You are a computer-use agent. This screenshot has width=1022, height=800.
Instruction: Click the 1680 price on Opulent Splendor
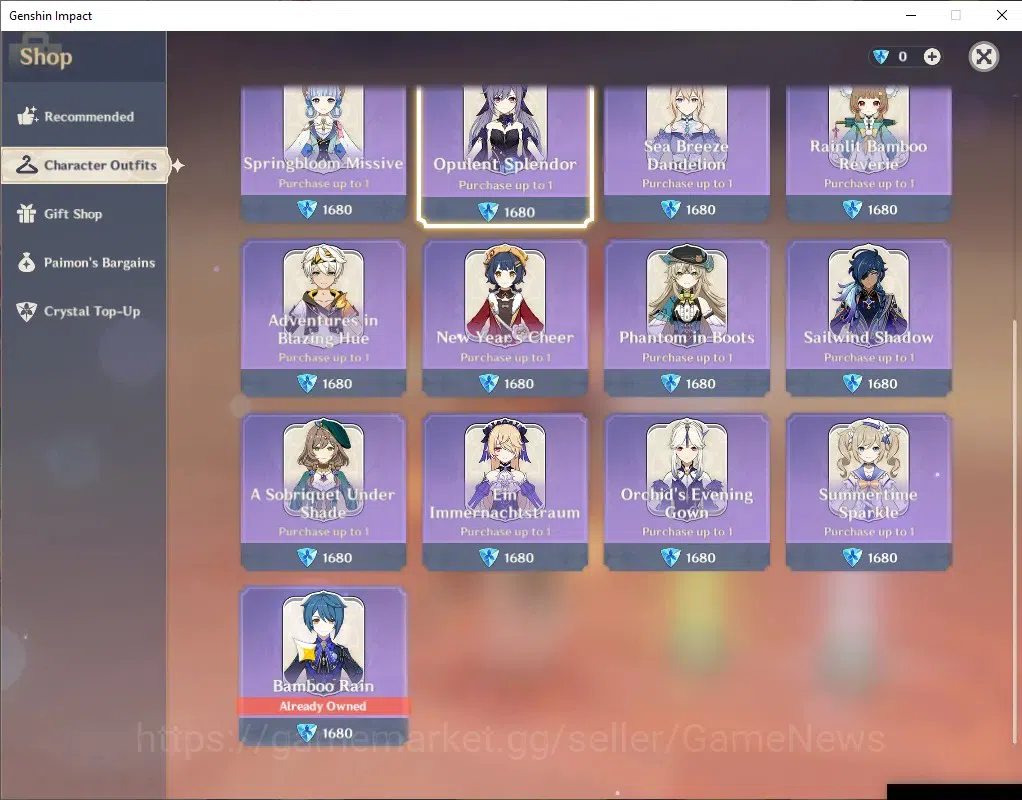coord(519,212)
